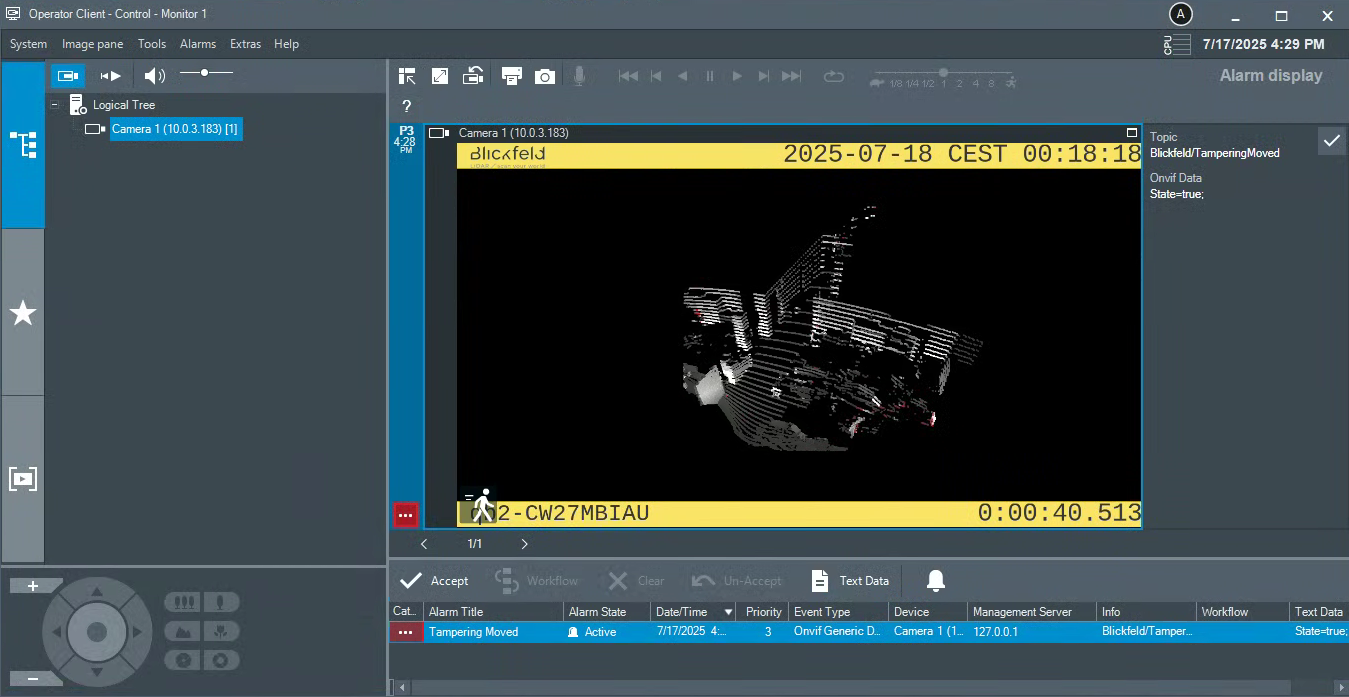Viewport: 1349px width, 697px height.
Task: Click the Text Data button
Action: click(x=849, y=581)
